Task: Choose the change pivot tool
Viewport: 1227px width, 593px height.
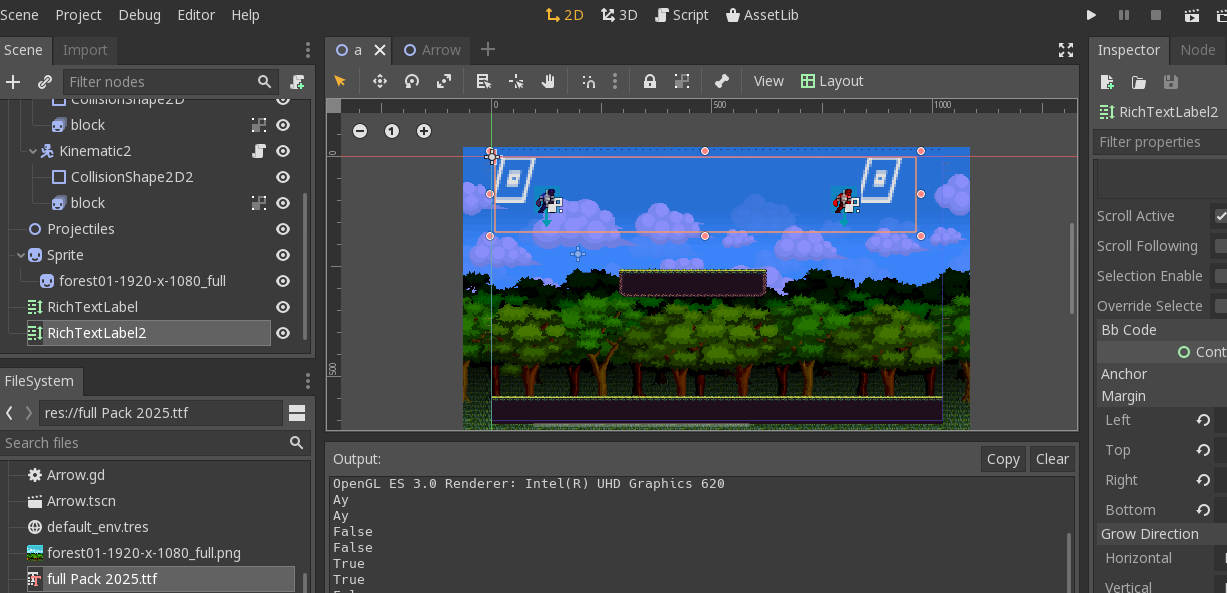Action: click(x=516, y=81)
